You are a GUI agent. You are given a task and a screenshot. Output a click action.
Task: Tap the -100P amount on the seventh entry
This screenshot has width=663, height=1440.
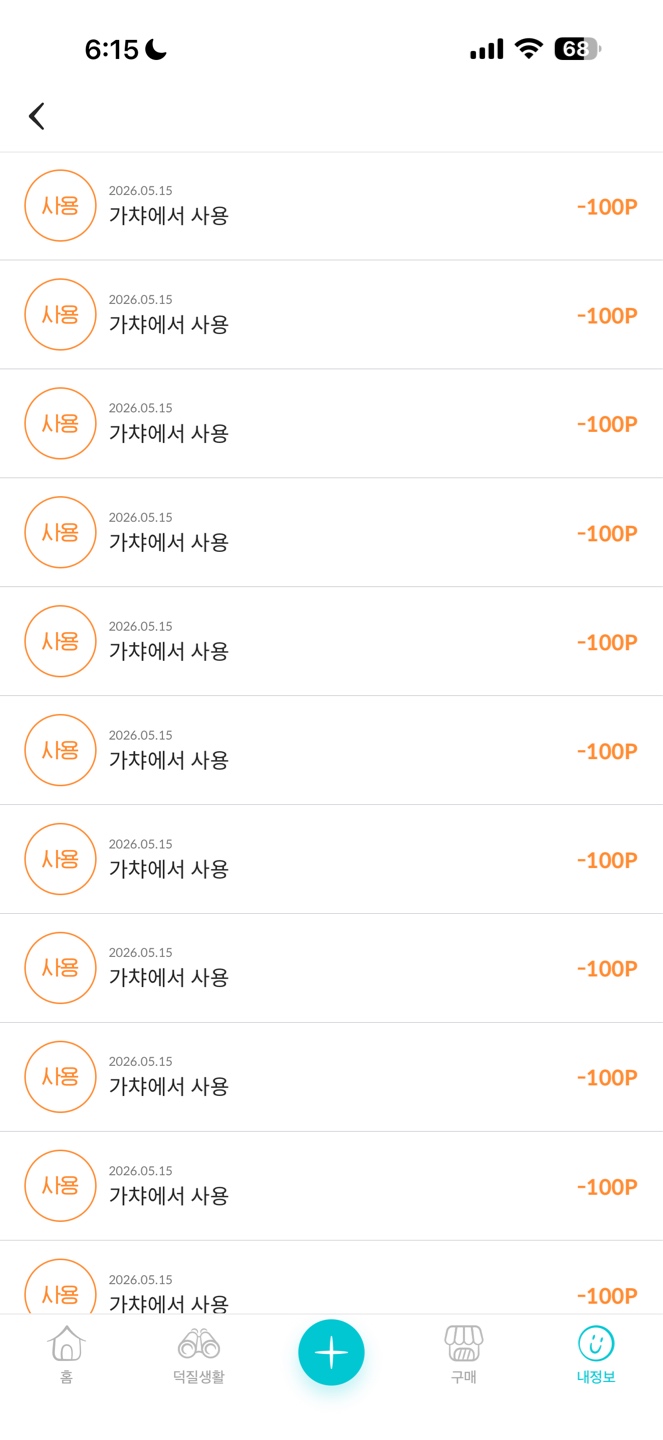coord(607,860)
